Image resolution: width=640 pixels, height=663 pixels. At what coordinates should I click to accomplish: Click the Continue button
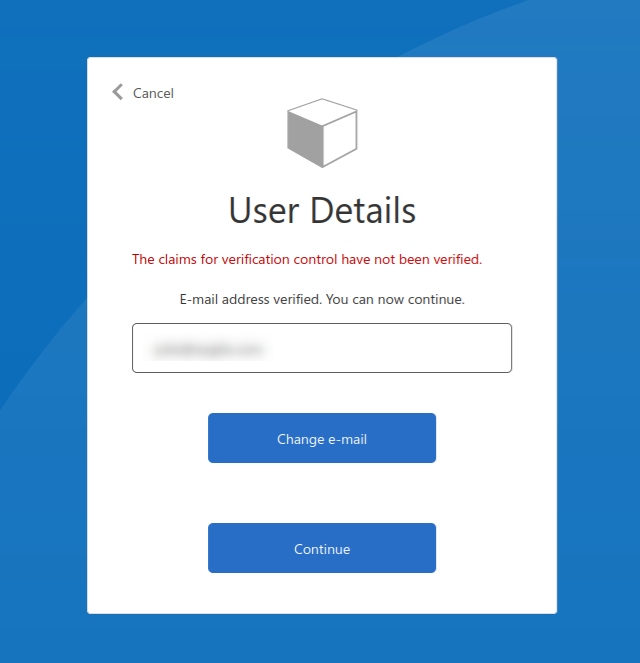pos(322,548)
